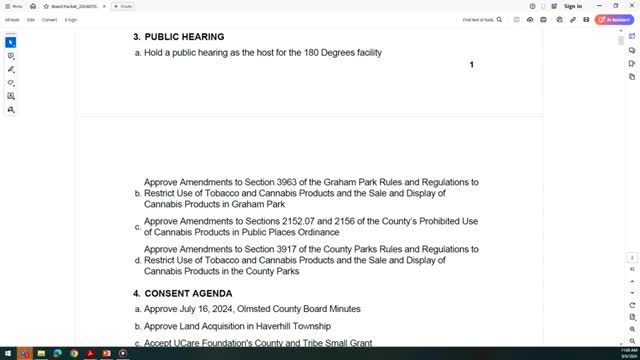Click the Rotate clockwise icon
The image size is (640, 360).
coord(632,305)
